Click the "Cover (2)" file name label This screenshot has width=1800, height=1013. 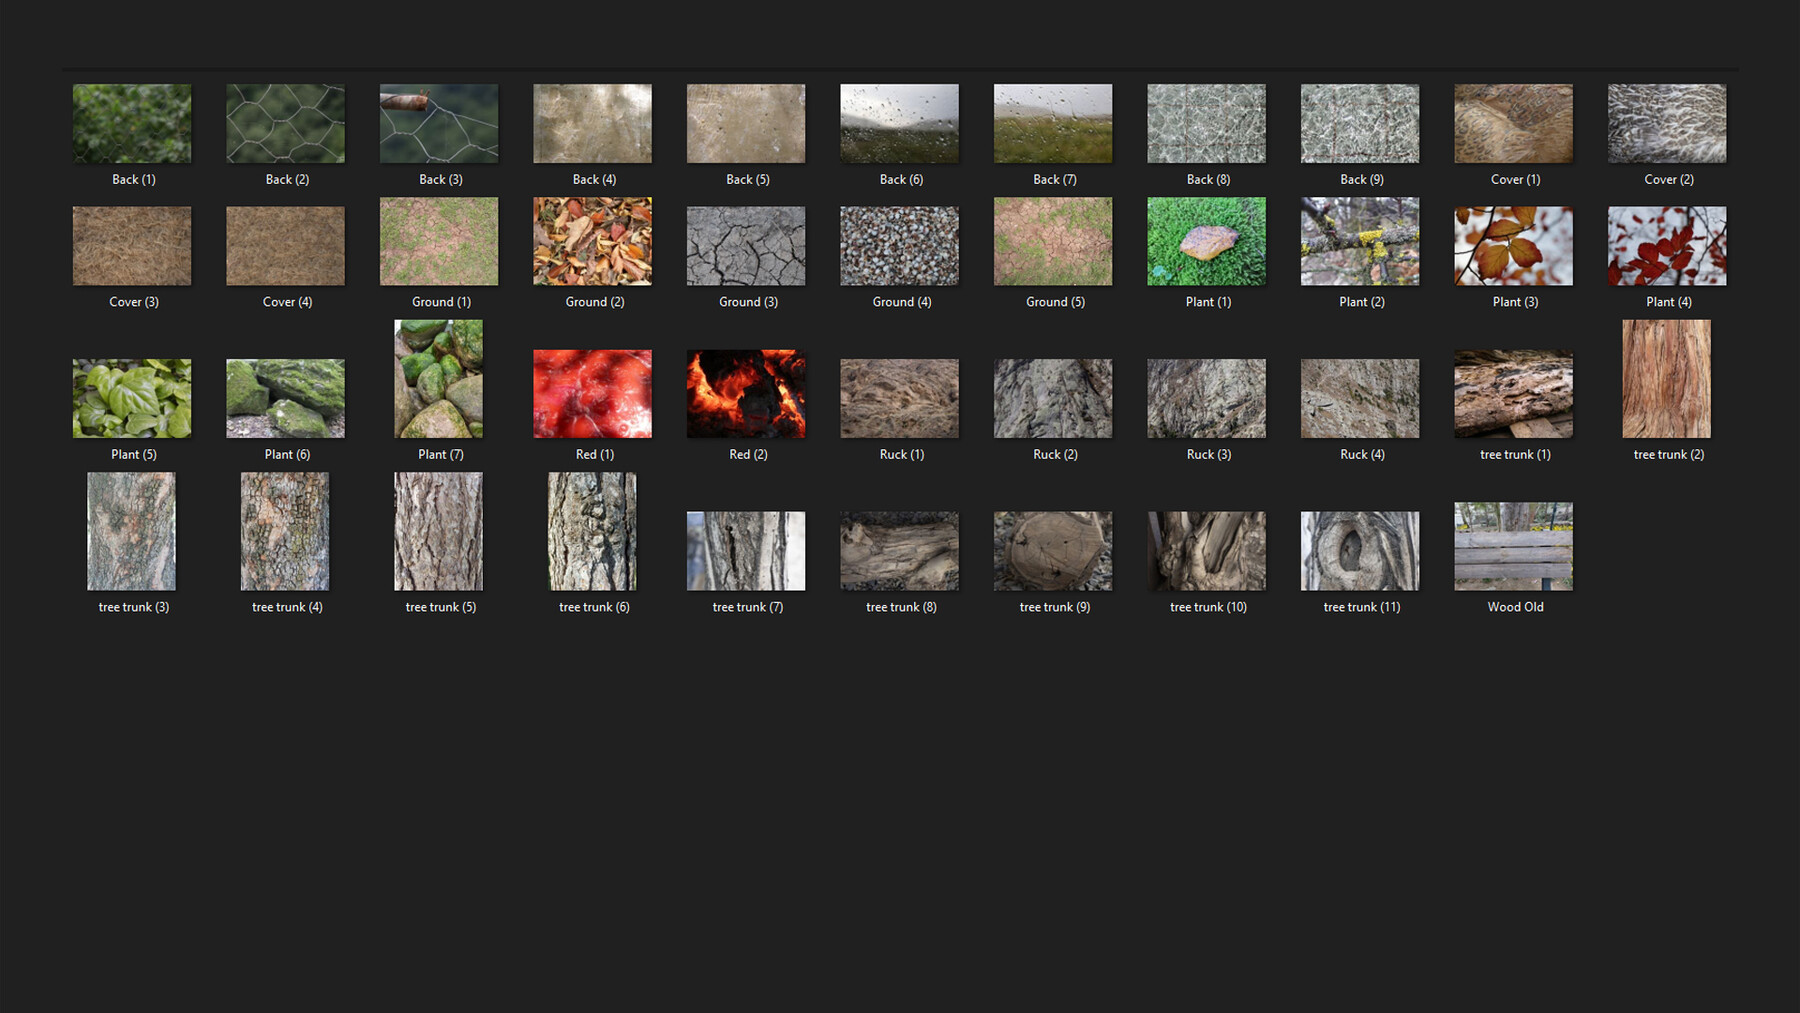[1669, 180]
